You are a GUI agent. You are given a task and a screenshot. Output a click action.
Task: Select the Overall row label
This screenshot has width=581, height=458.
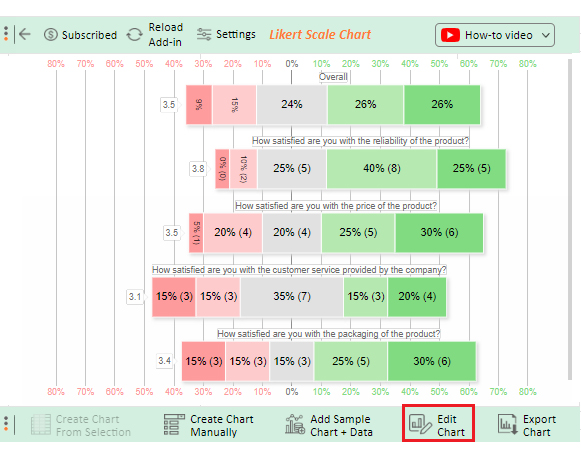pyautogui.click(x=333, y=77)
